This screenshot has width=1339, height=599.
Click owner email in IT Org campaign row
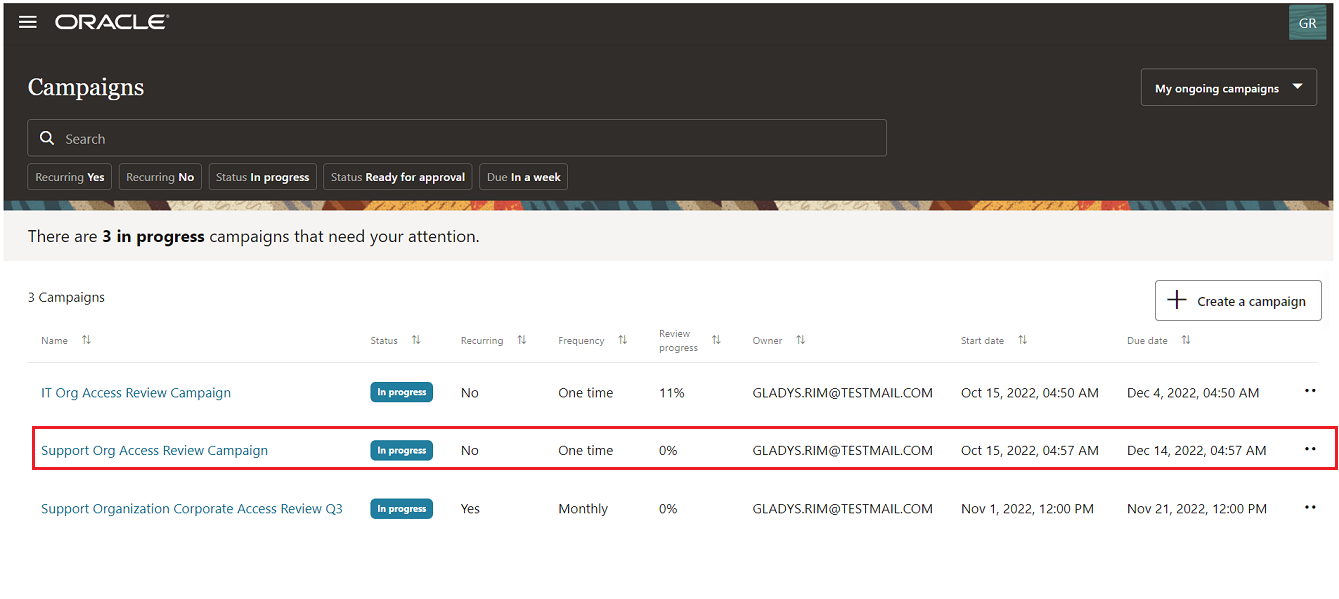(x=843, y=393)
